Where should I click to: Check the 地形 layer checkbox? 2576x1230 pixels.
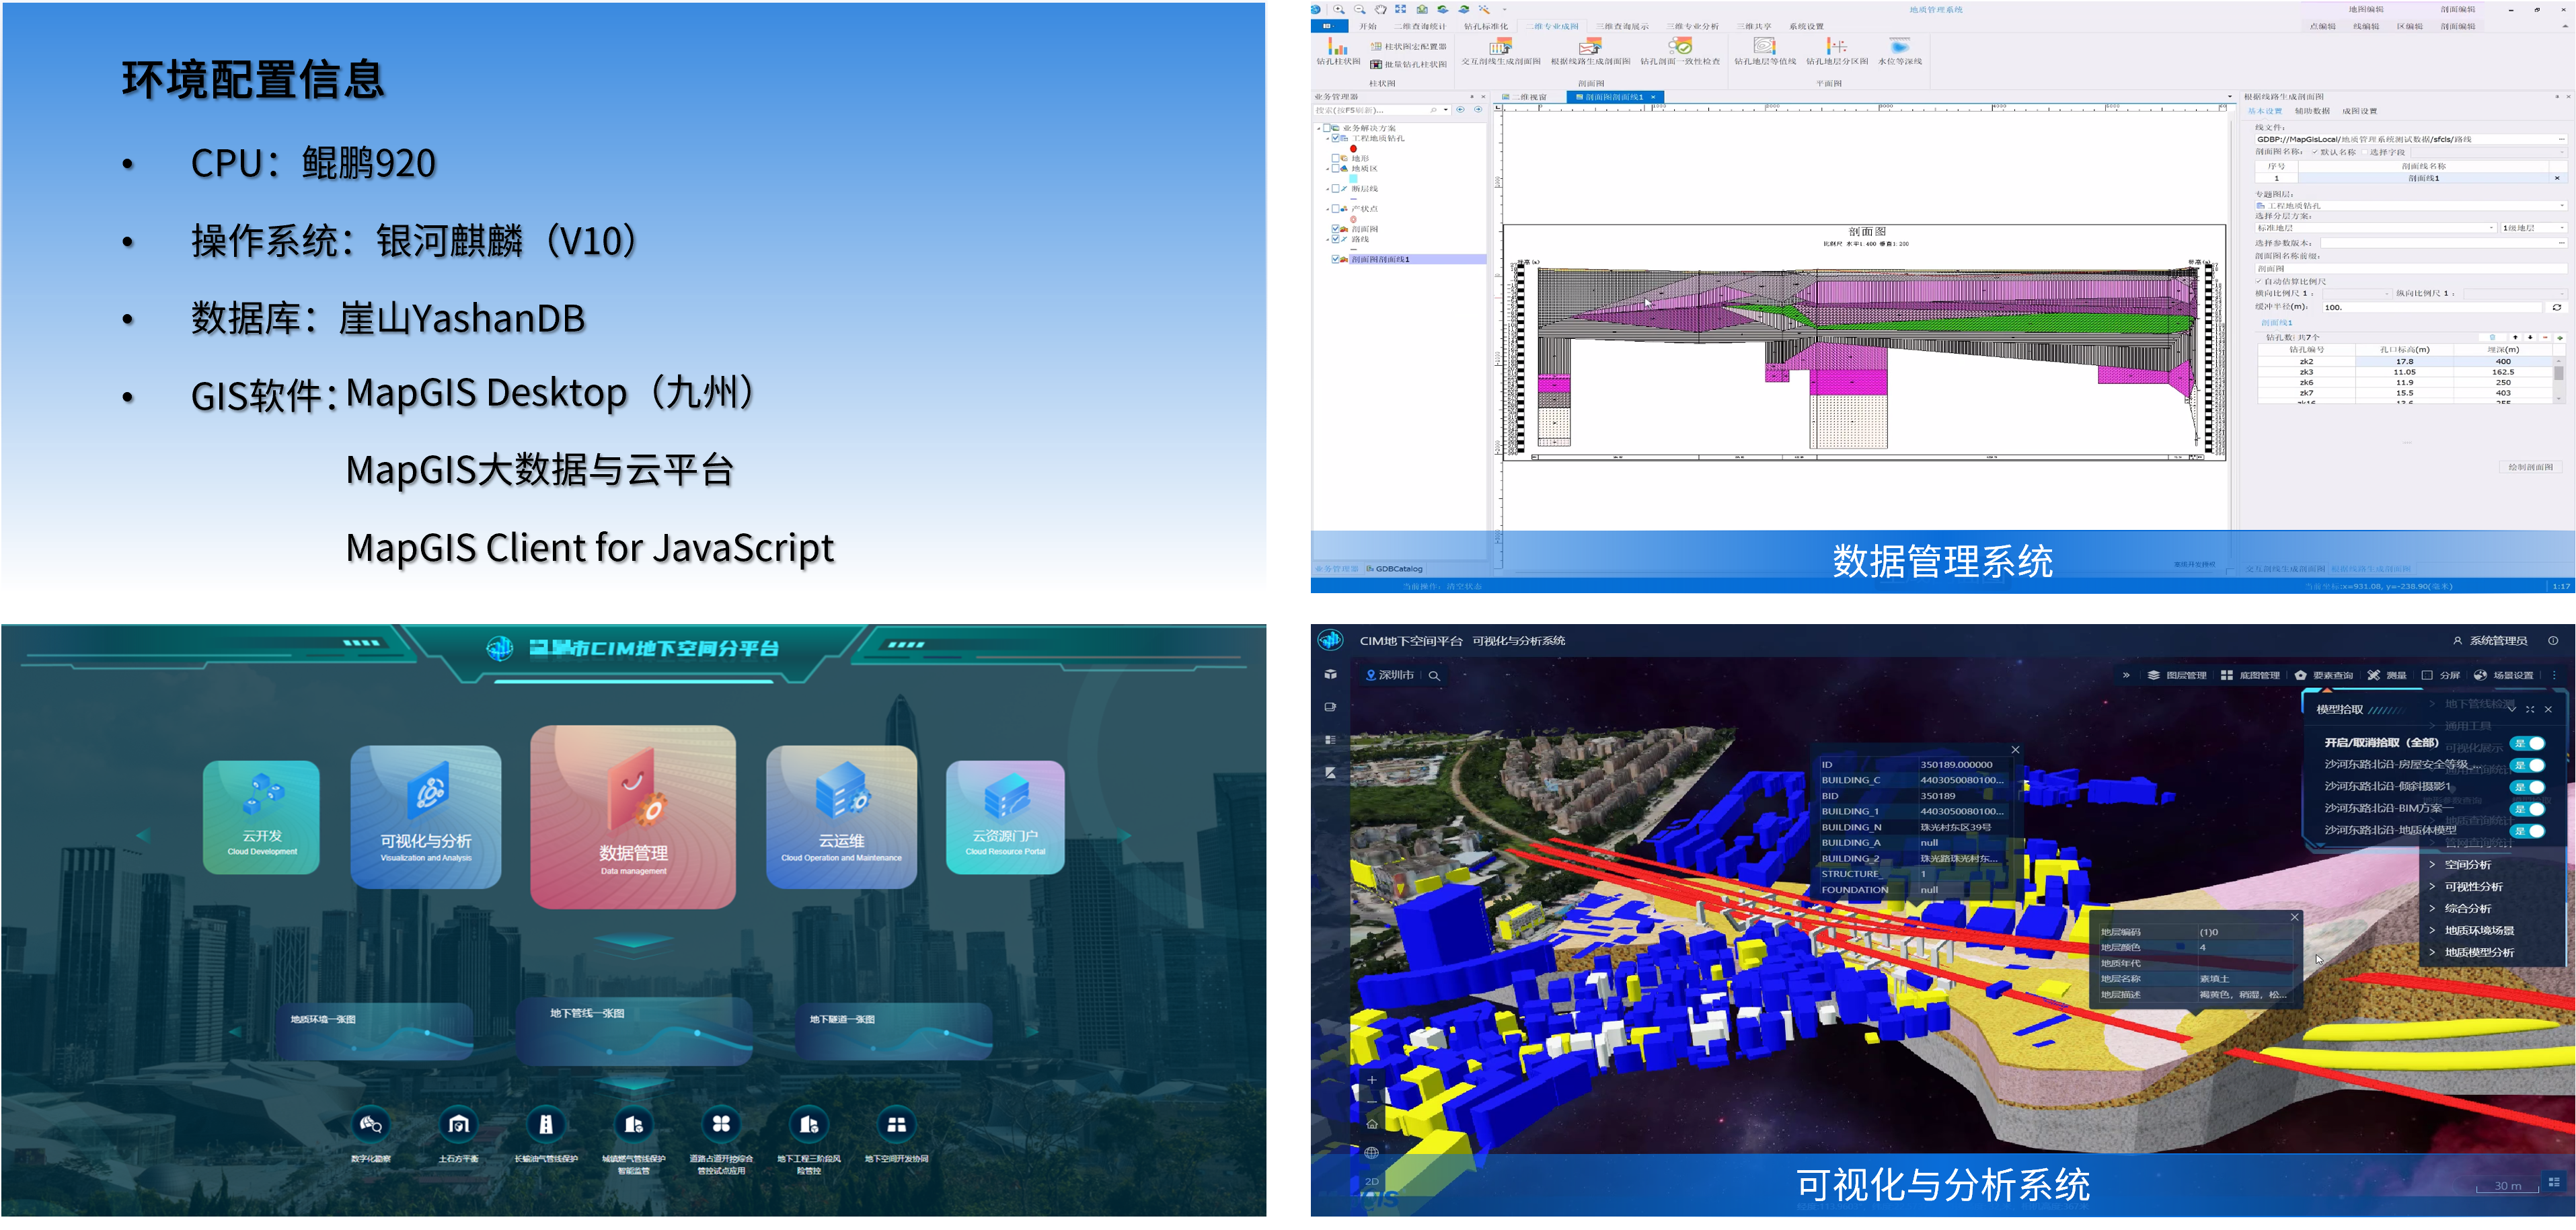coord(1335,158)
